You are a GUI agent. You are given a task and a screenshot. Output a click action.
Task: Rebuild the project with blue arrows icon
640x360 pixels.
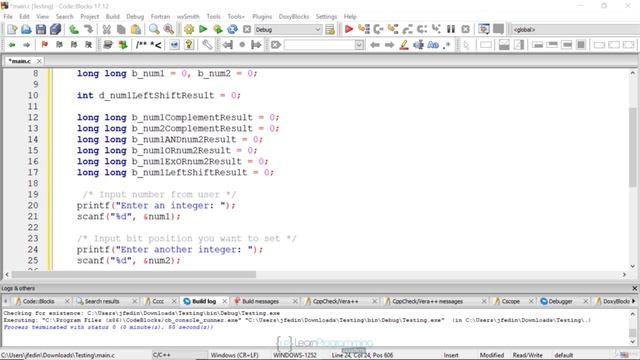(x=232, y=29)
